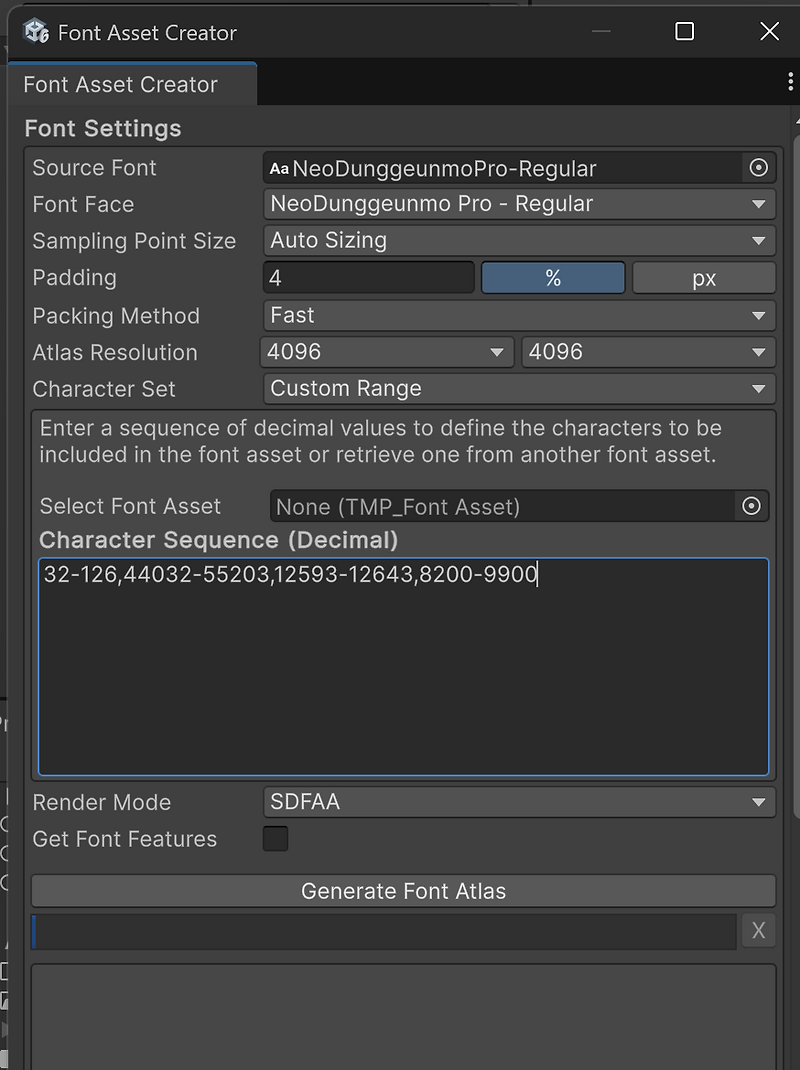Image resolution: width=800 pixels, height=1070 pixels.
Task: Click the Padding value input field
Action: point(368,278)
